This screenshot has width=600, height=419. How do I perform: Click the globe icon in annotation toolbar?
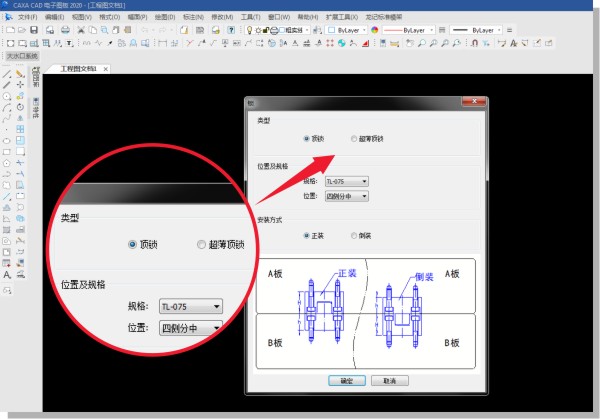(341, 43)
